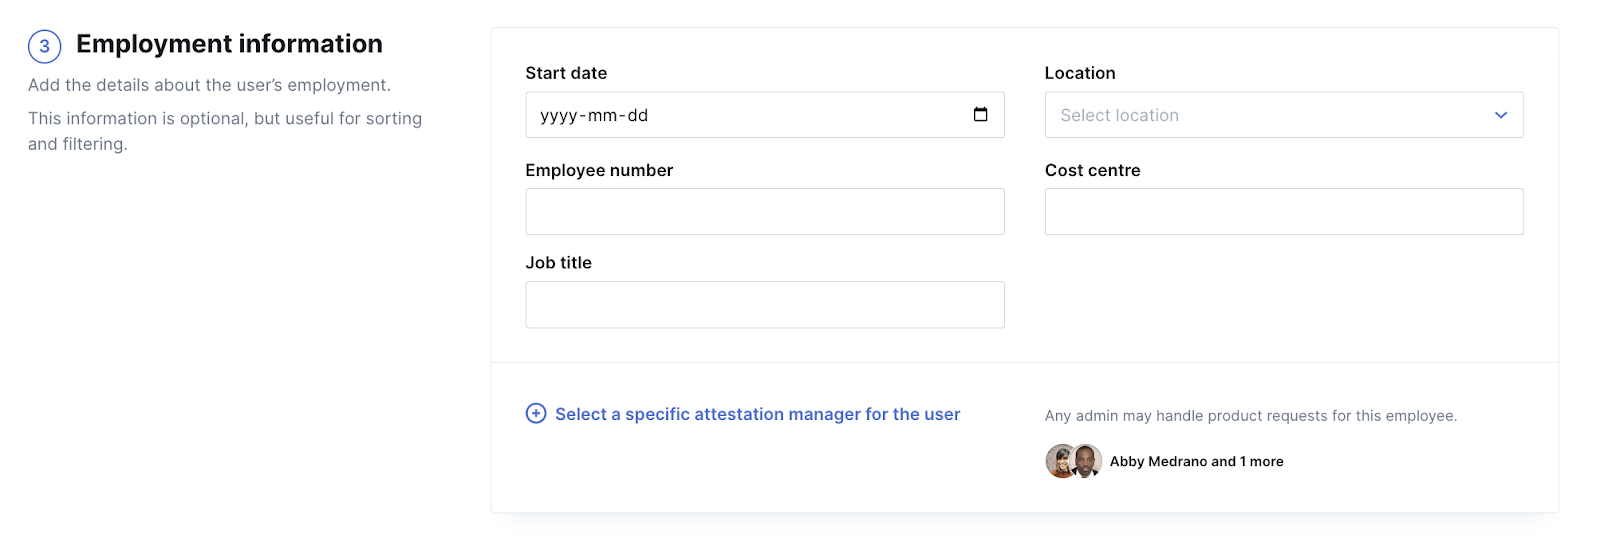Viewport: 1600px width, 542px height.
Task: Select the yyyy segment of Start date
Action: point(559,116)
